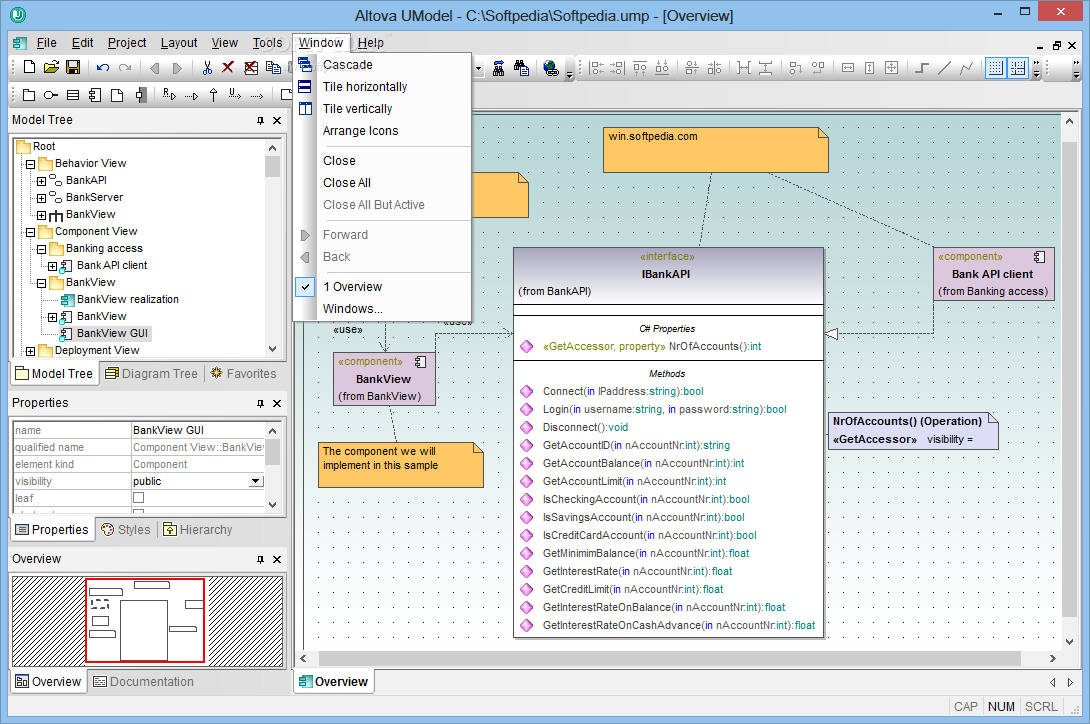
Task: Select Close All in the Window menu
Action: coord(382,183)
